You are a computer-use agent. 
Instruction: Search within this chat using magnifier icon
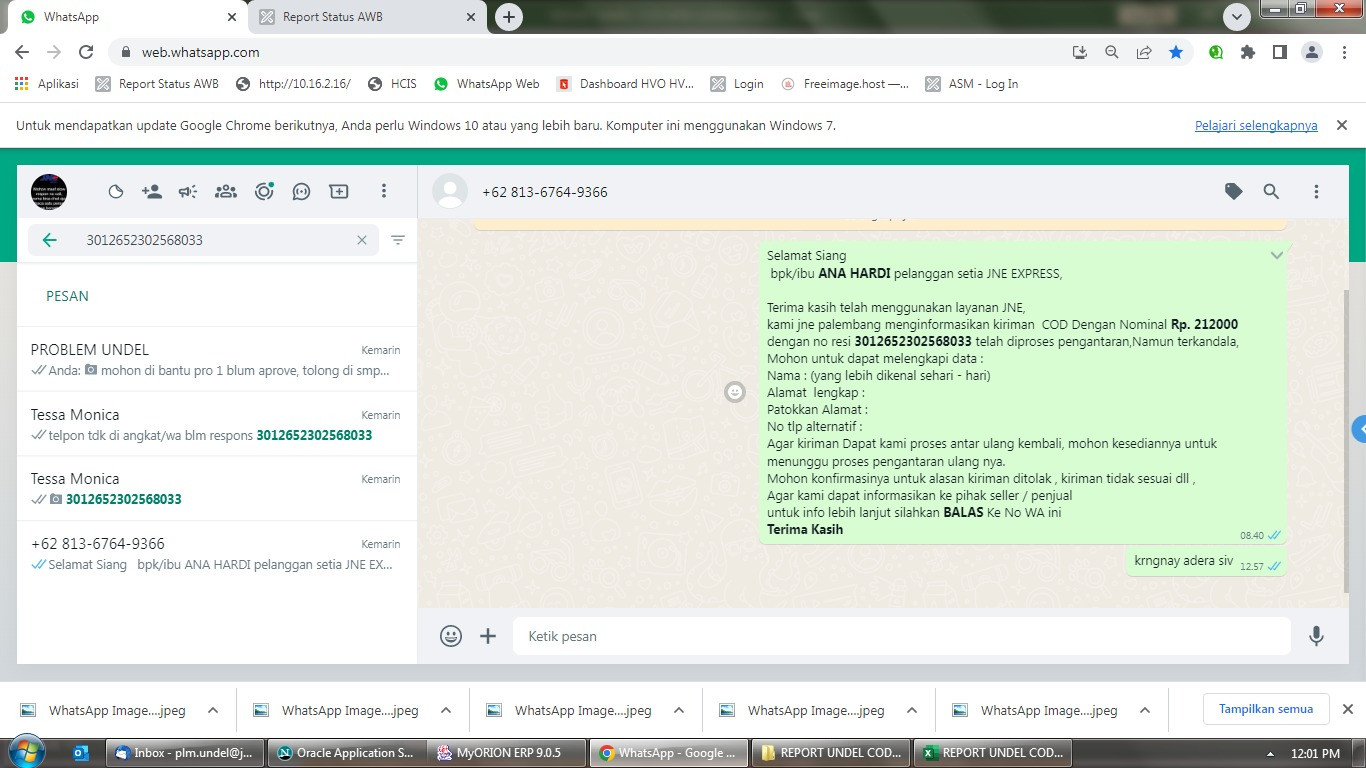[1271, 192]
